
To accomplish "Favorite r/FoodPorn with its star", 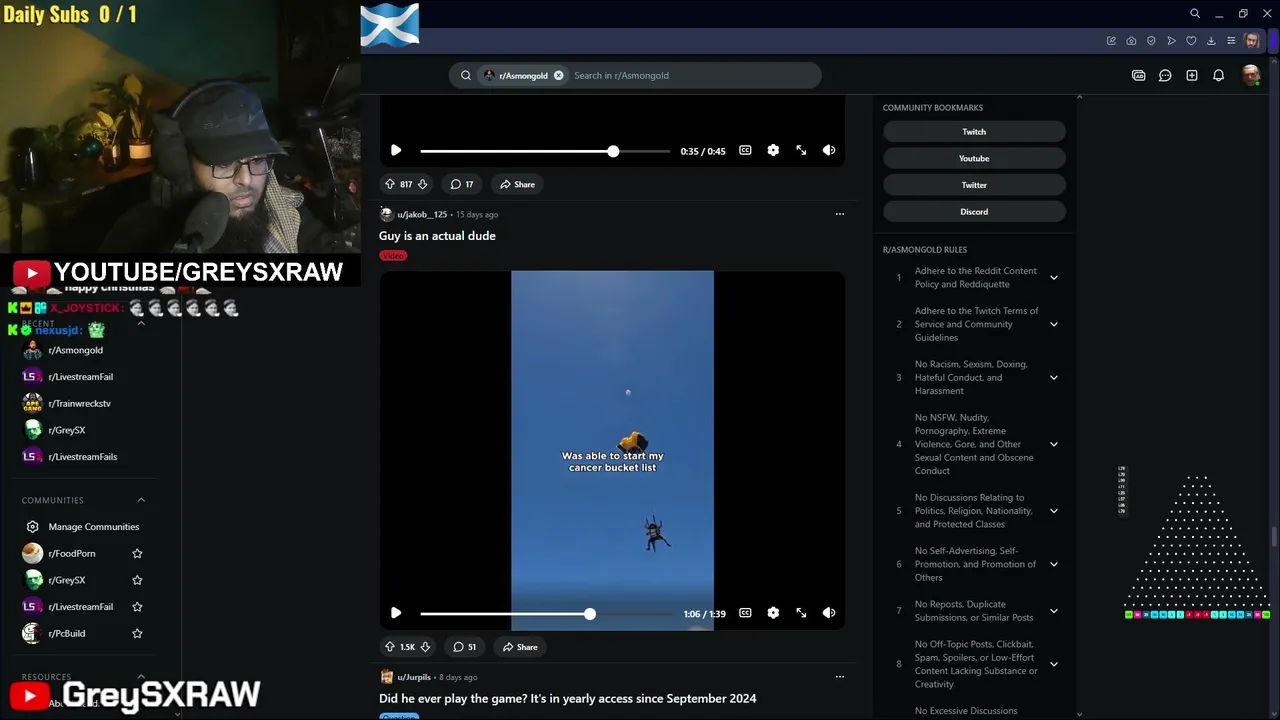I will tap(137, 554).
